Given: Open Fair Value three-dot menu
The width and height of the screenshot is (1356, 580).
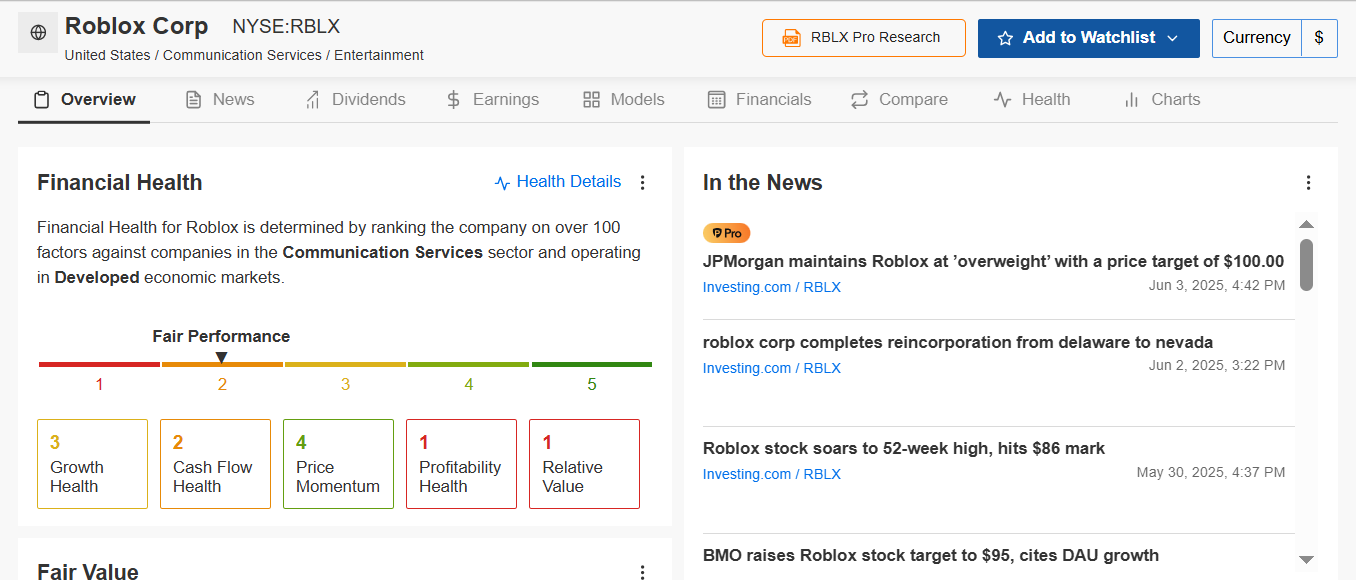Looking at the screenshot, I should [643, 572].
